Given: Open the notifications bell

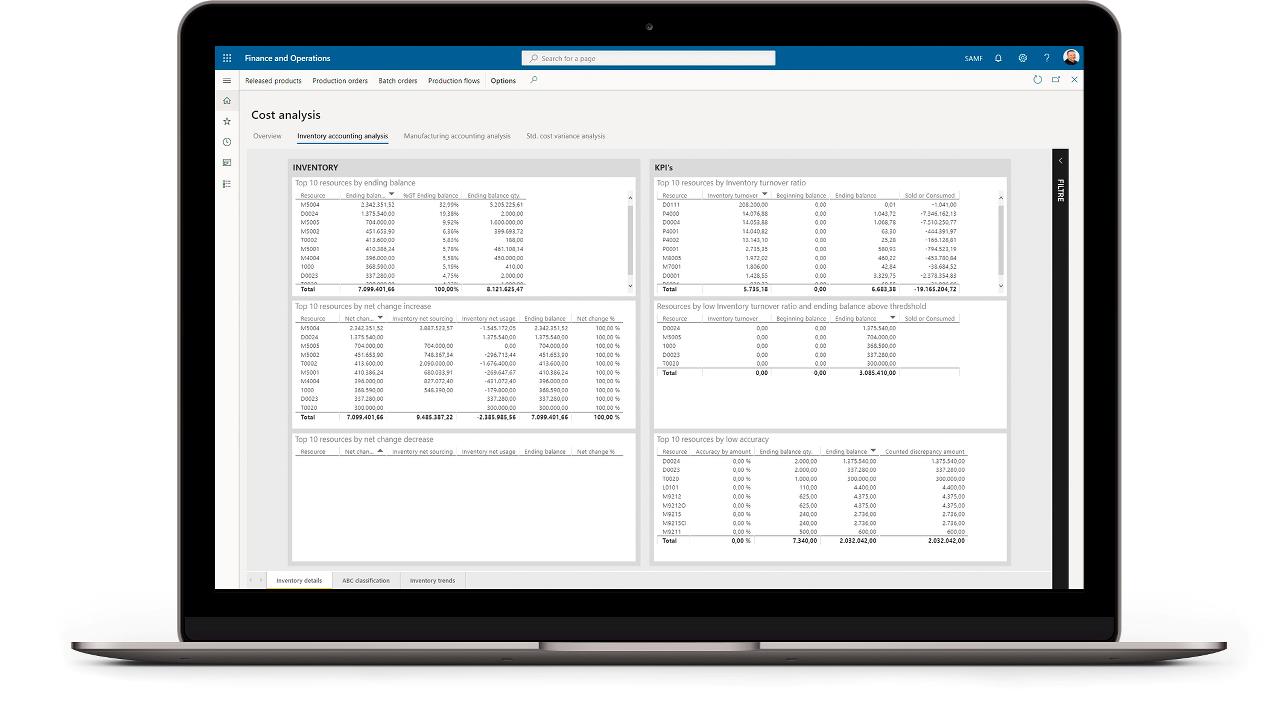Looking at the screenshot, I should coord(998,58).
